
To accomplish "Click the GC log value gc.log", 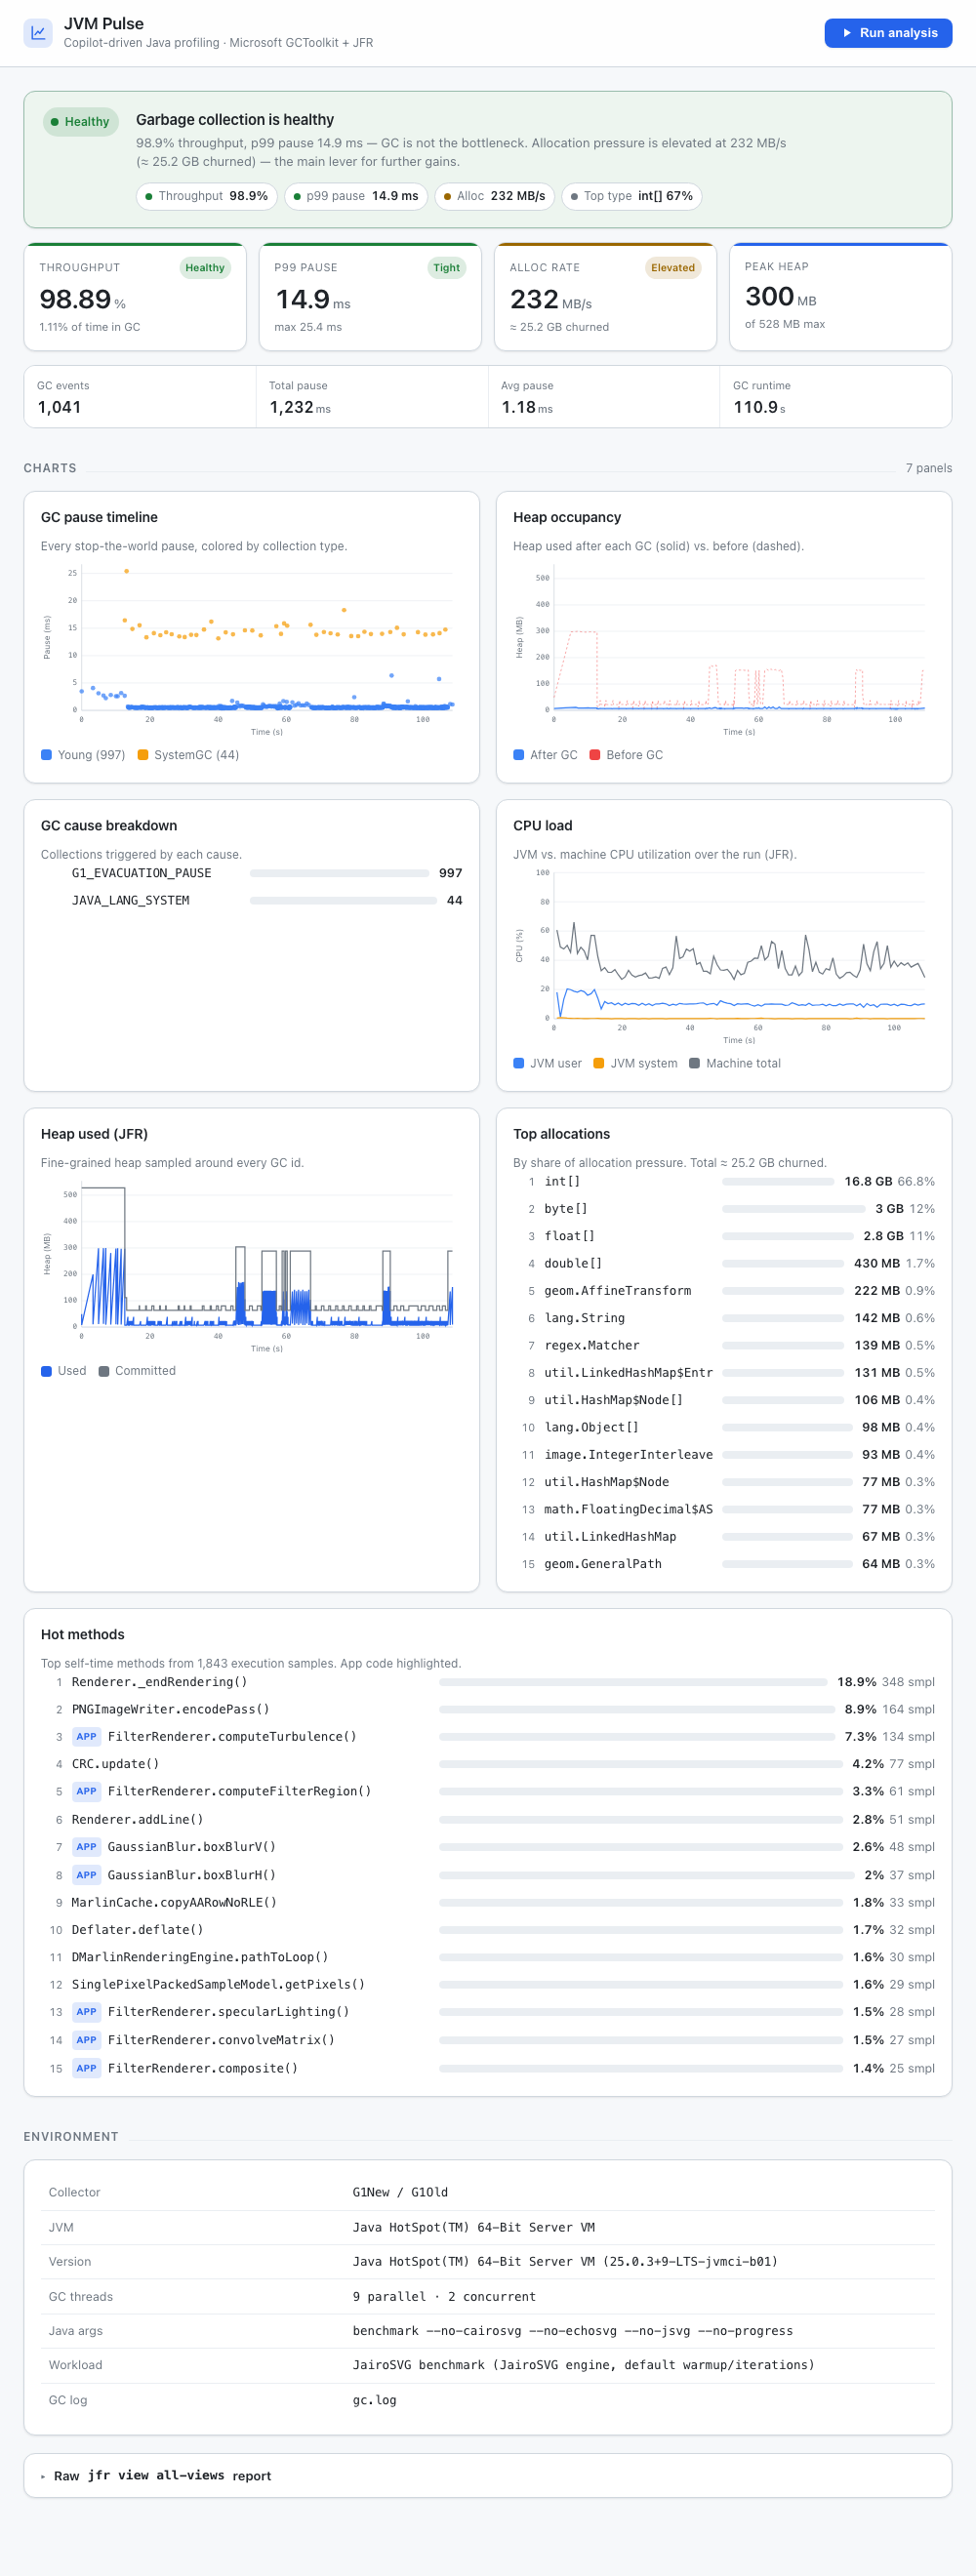I will pos(374,2400).
